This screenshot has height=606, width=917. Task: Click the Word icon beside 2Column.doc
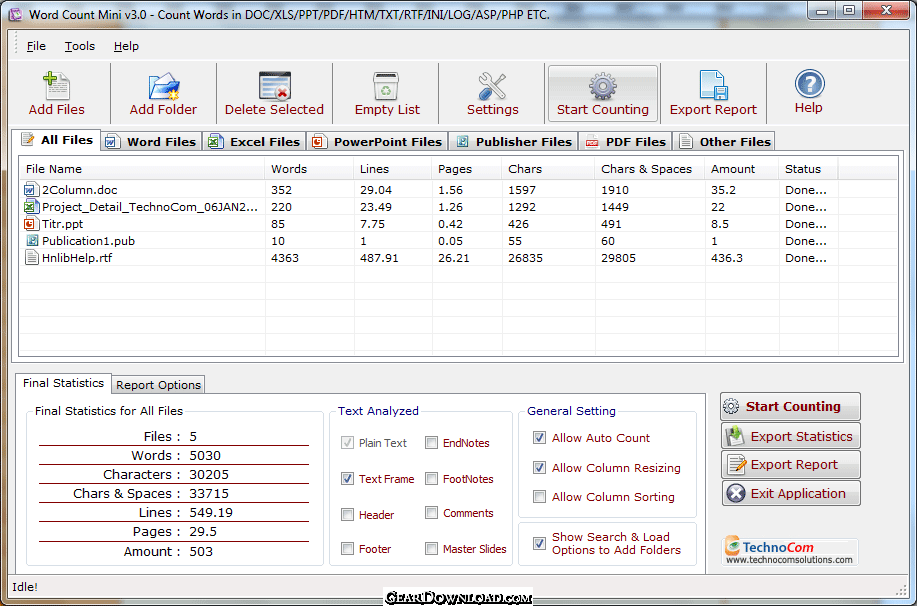click(x=32, y=190)
